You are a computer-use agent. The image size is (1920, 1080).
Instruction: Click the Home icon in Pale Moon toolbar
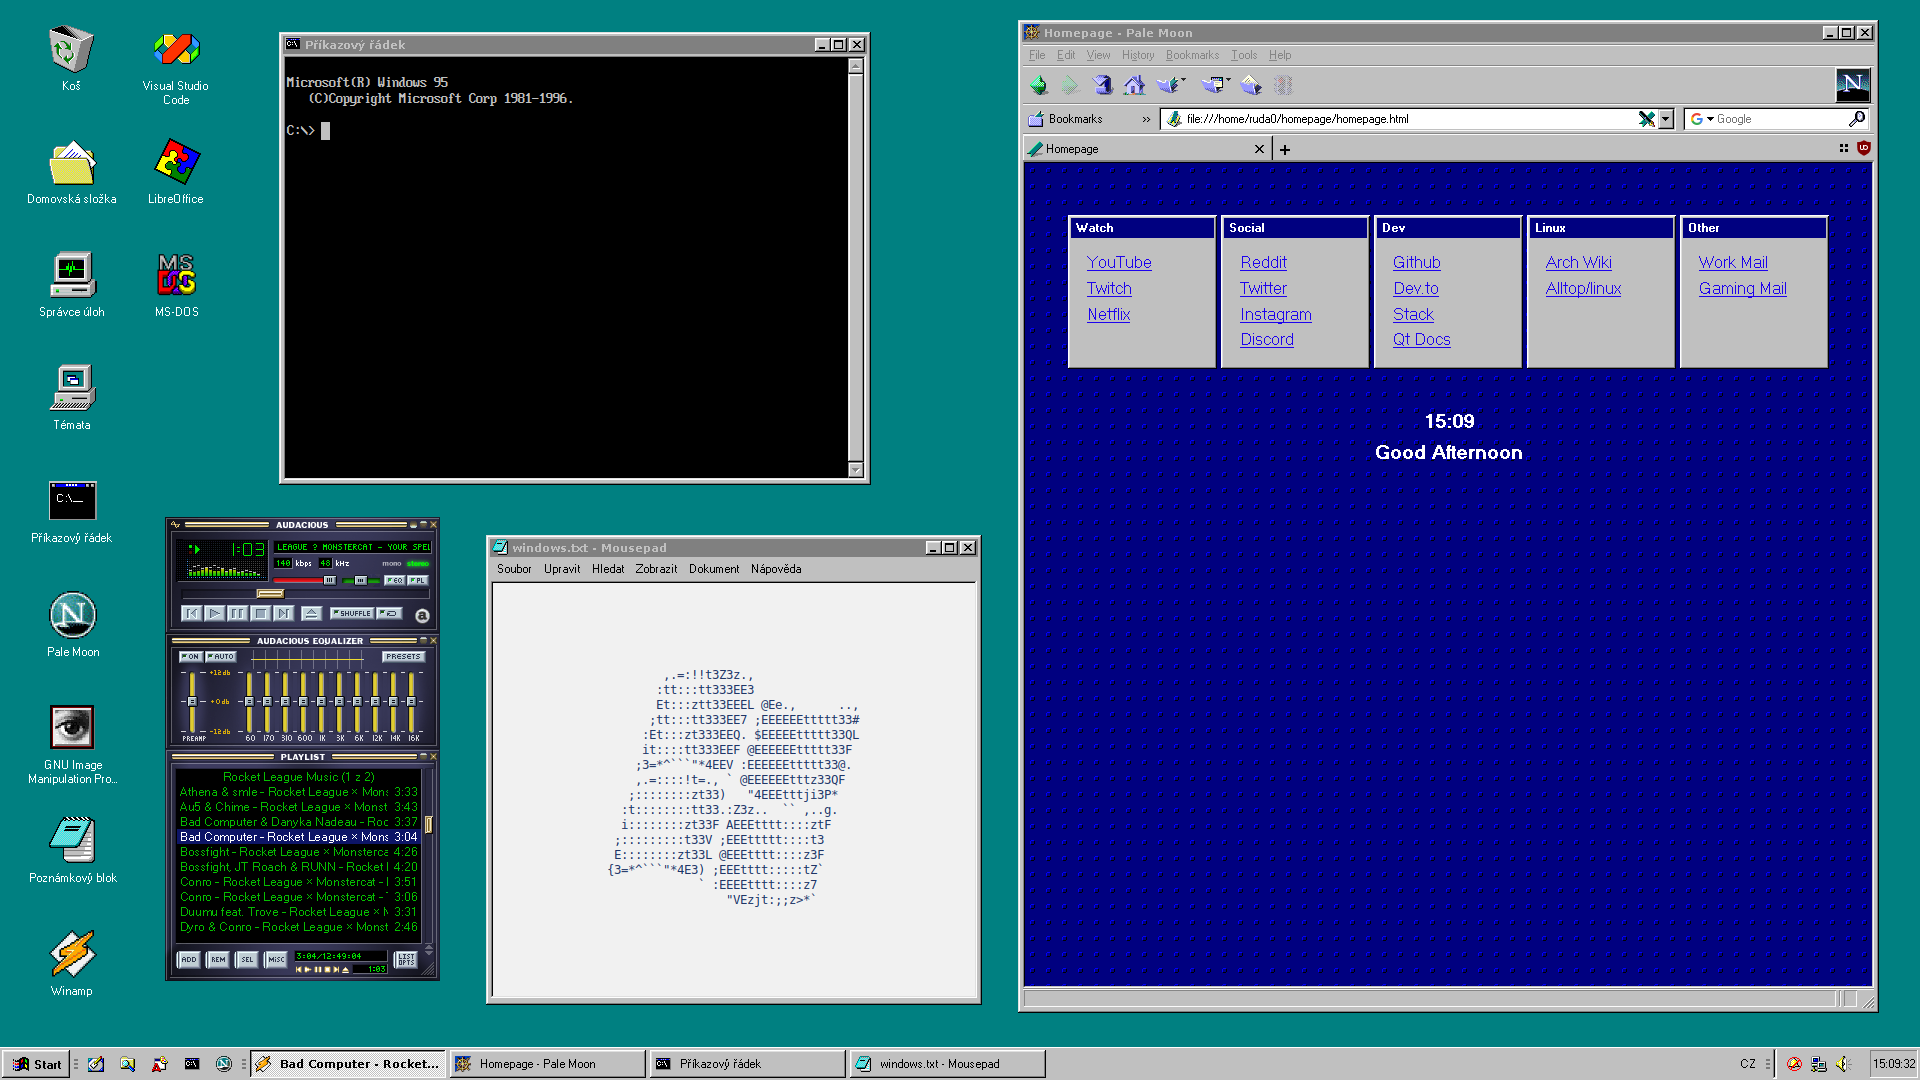point(1134,85)
